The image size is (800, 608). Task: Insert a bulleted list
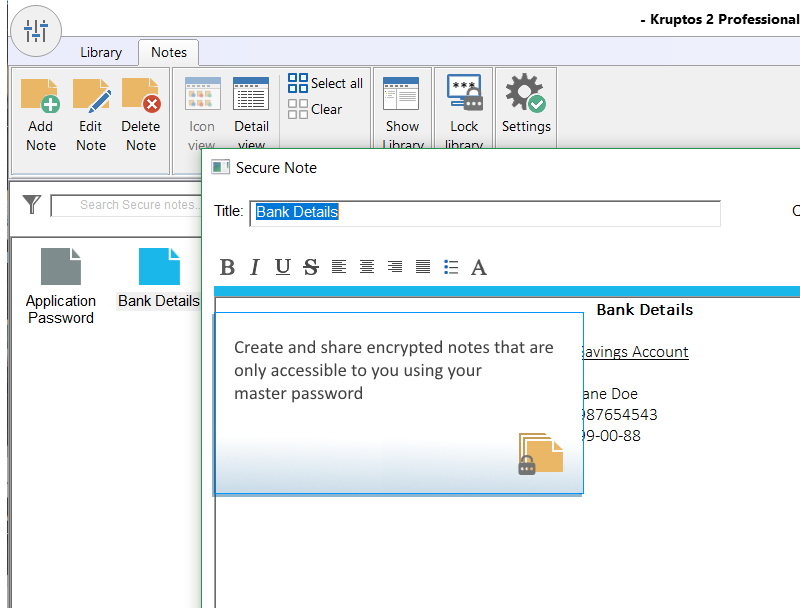[x=451, y=267]
